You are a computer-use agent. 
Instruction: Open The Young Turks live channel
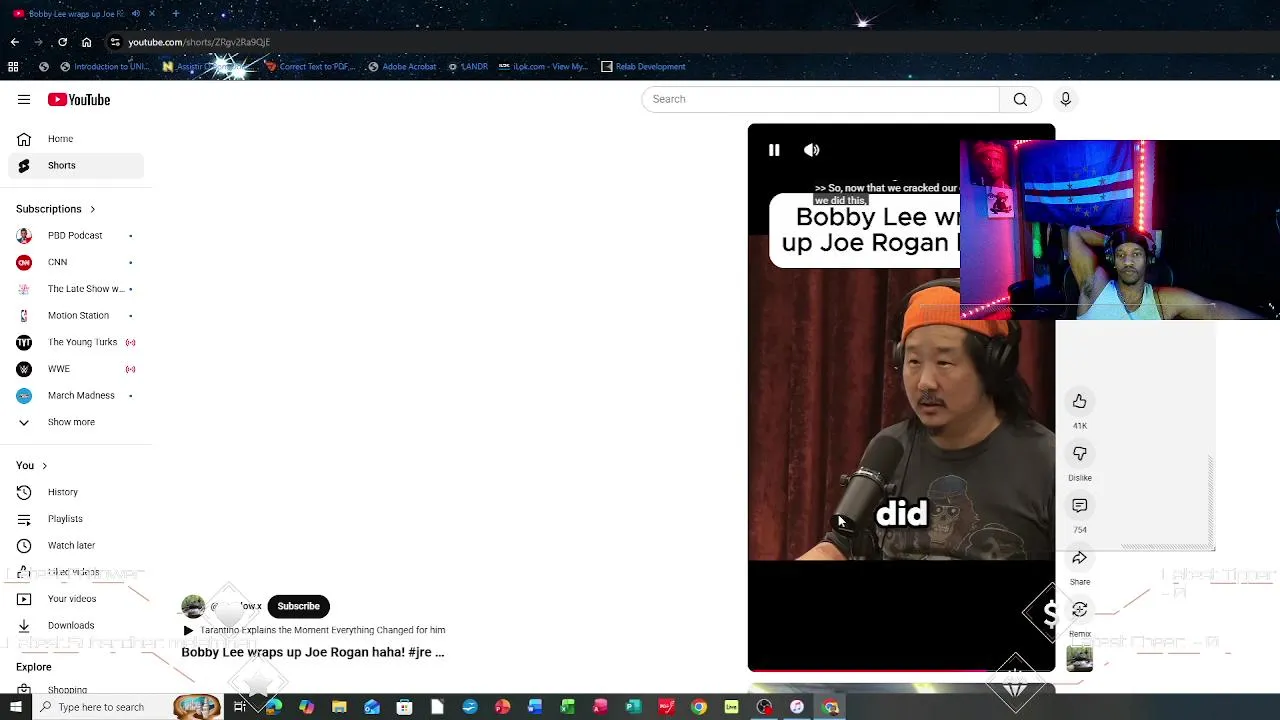[76, 342]
